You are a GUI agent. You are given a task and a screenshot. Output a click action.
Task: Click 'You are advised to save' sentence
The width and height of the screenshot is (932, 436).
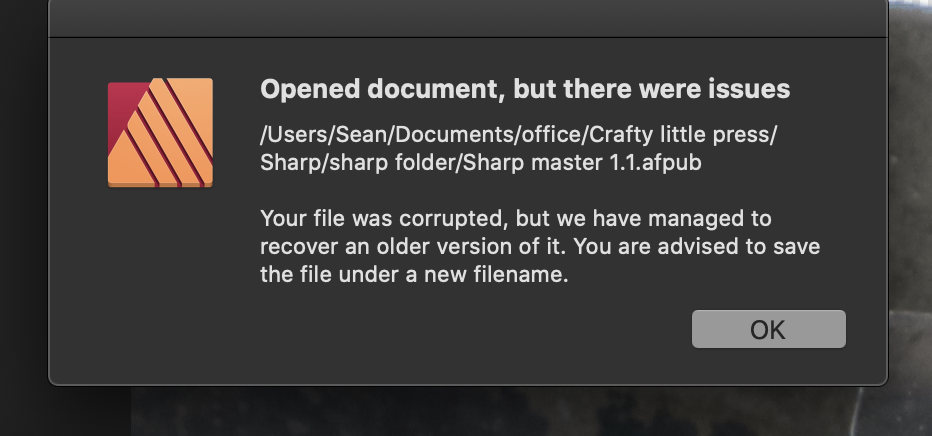click(697, 247)
